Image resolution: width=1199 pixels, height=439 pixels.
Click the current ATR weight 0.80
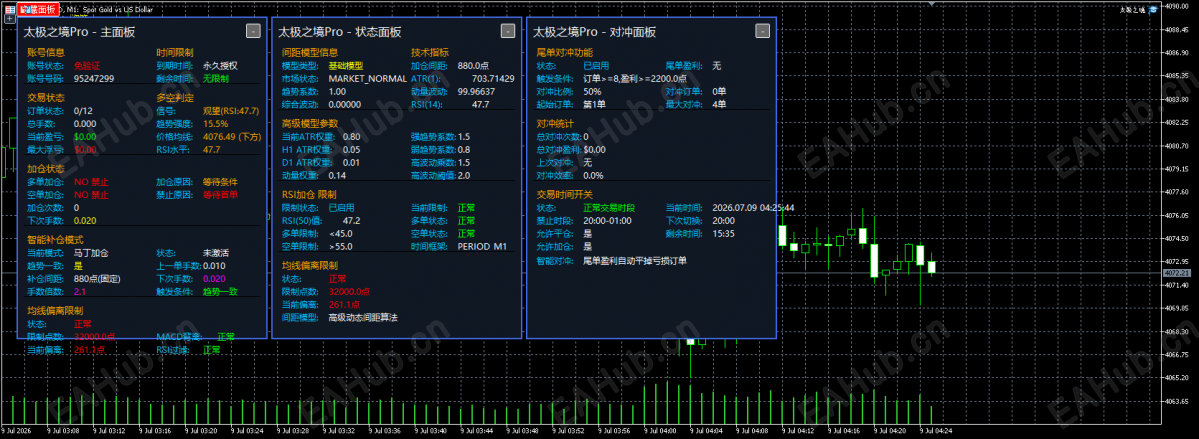tap(351, 136)
